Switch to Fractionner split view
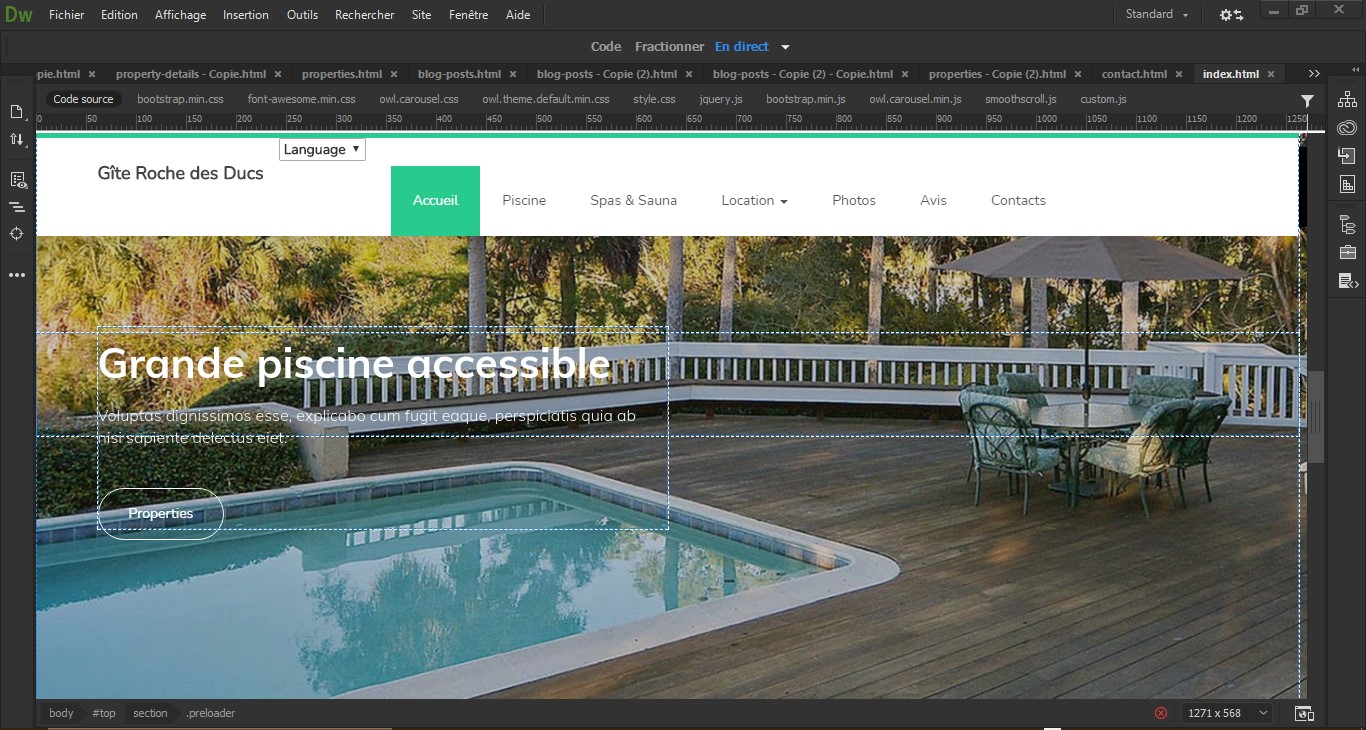This screenshot has height=730, width=1366. tap(669, 47)
